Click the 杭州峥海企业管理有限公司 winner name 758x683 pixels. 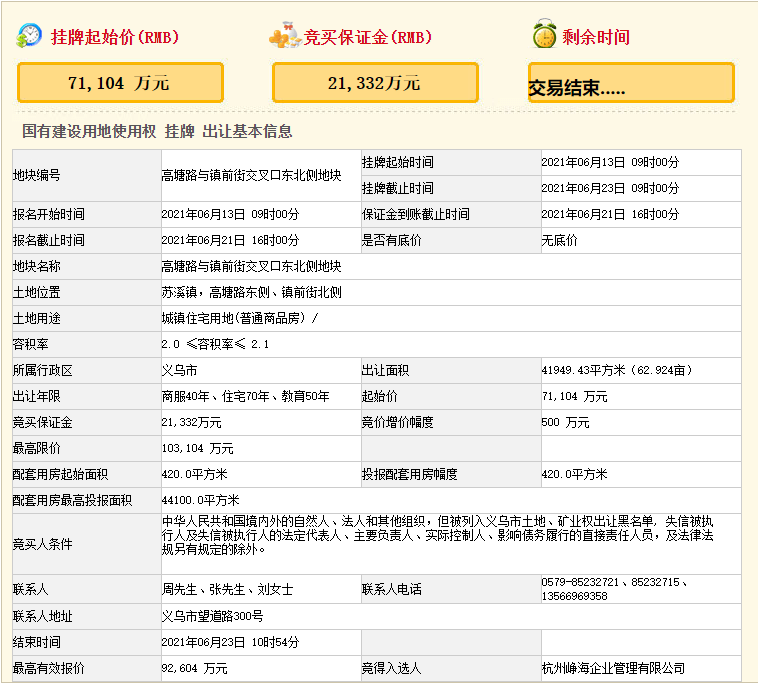[x=613, y=669]
